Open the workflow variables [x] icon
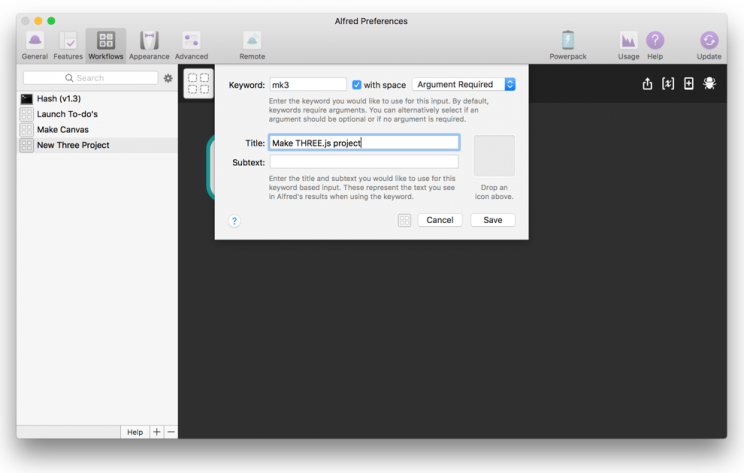The height and width of the screenshot is (473, 744). pos(668,84)
